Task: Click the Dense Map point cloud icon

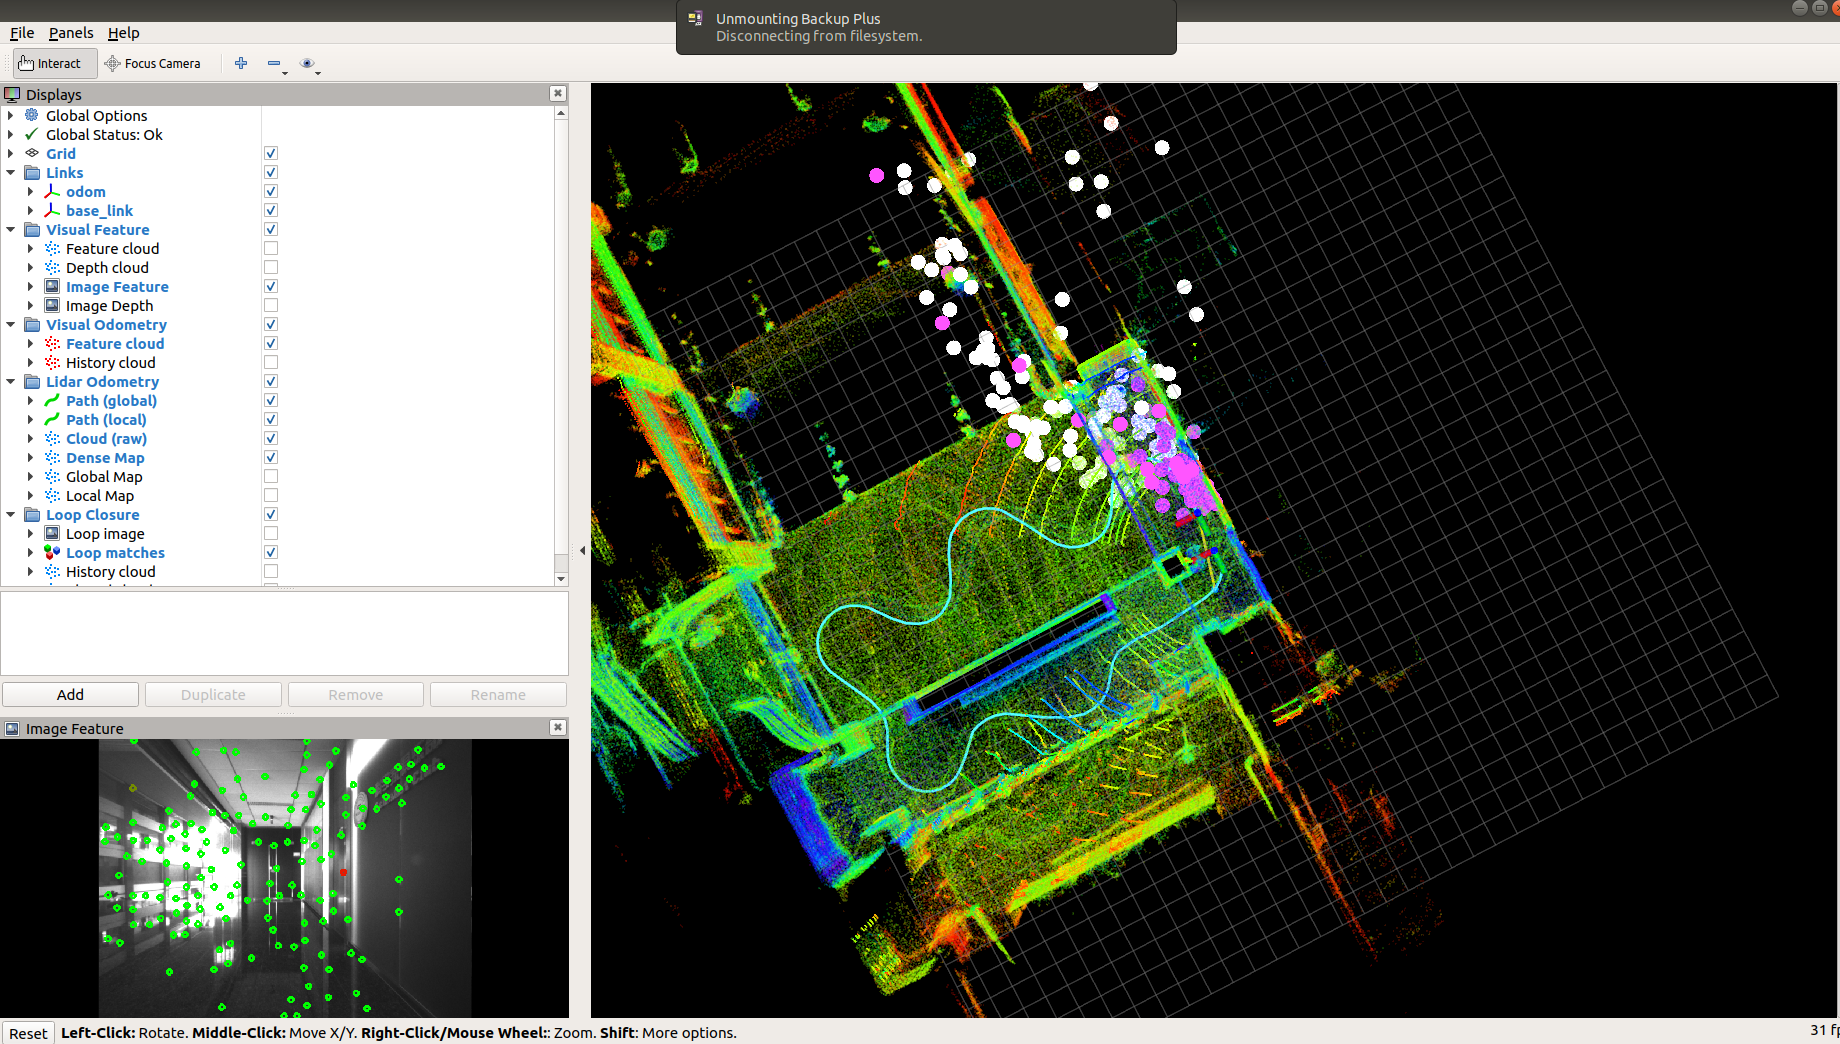Action: [x=52, y=457]
